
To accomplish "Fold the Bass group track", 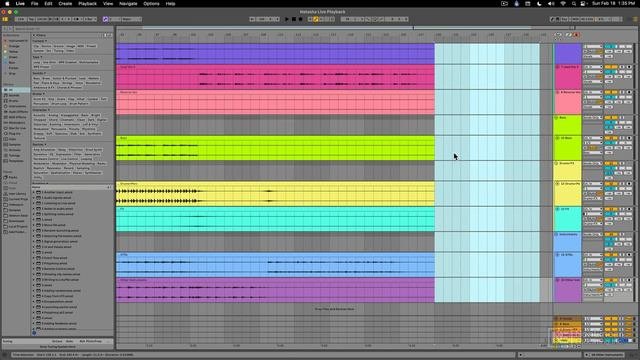I will coord(556,118).
